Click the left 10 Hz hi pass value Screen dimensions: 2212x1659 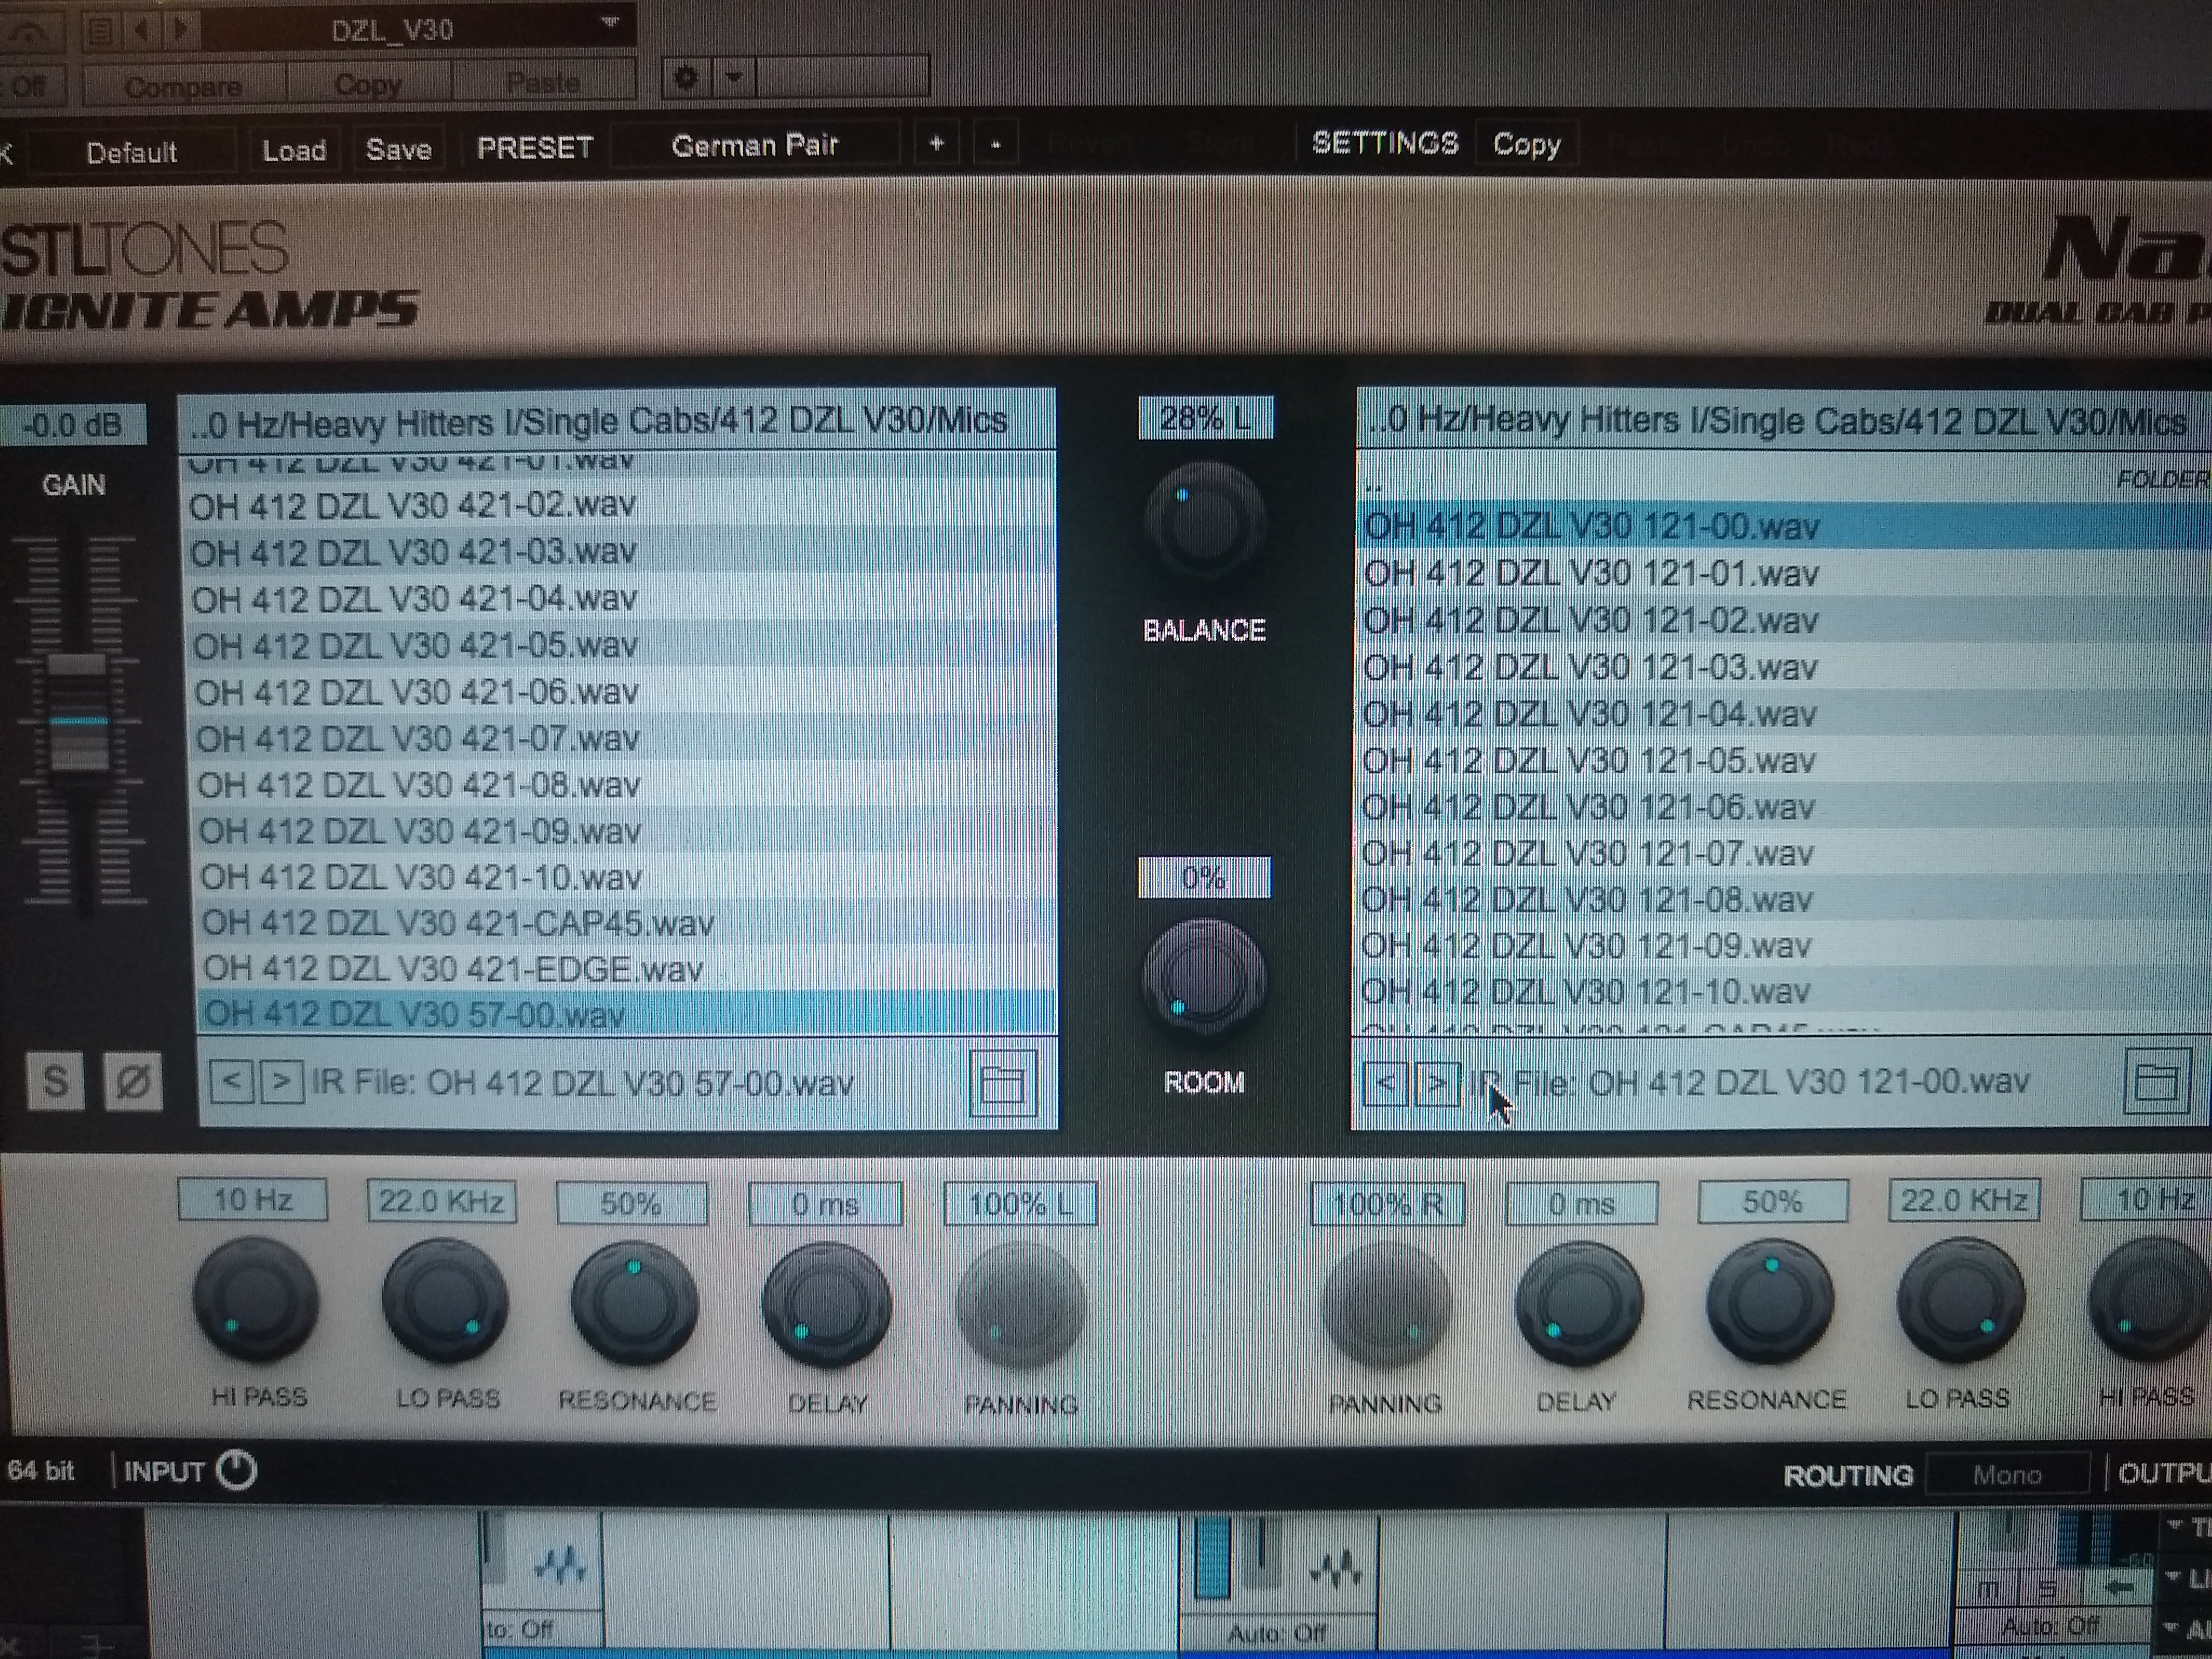(252, 1199)
